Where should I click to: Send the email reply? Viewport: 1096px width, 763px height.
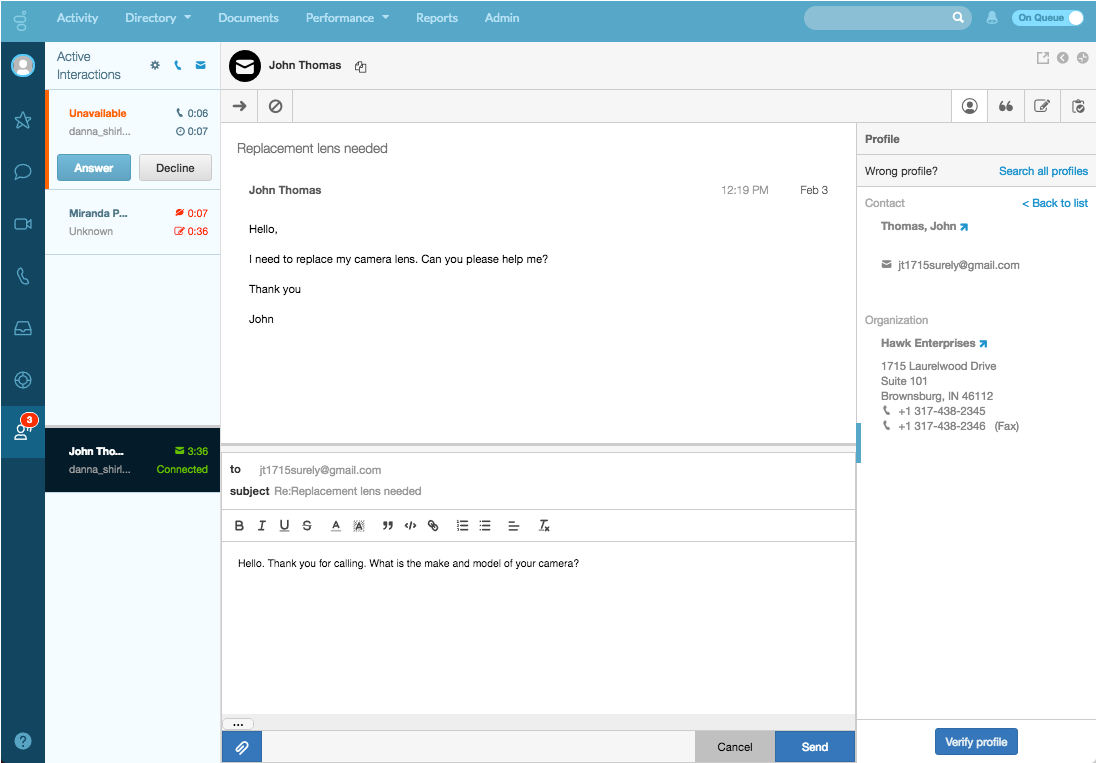tap(814, 747)
